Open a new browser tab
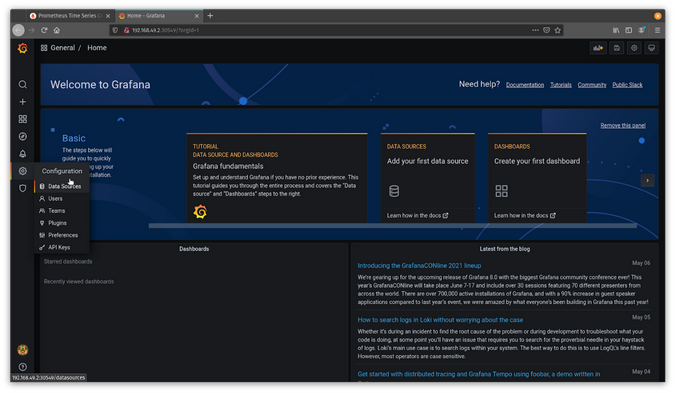The image size is (675, 393). point(210,15)
